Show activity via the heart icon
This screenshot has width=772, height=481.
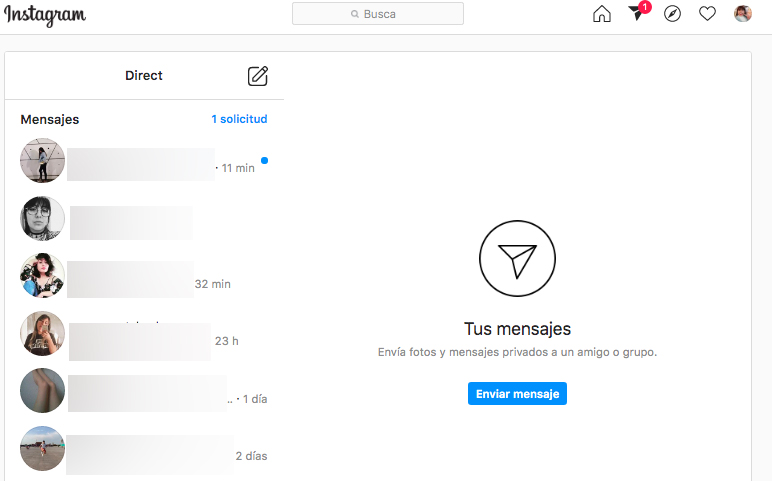707,14
